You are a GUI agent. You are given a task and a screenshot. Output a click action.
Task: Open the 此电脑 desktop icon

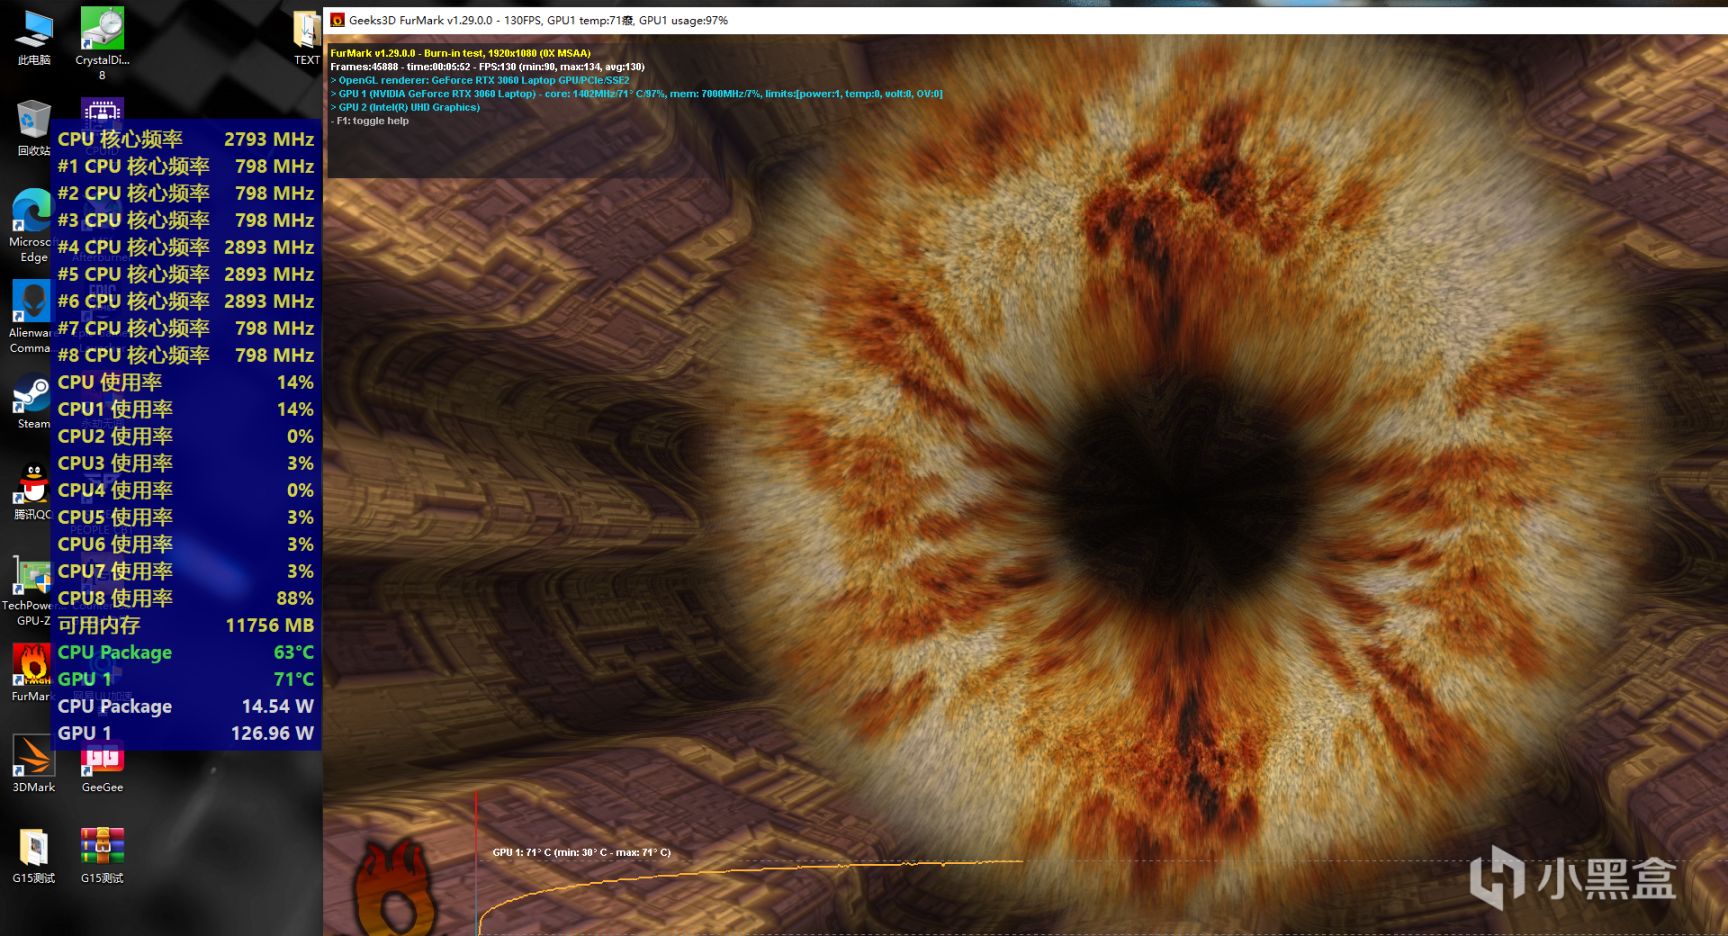34,37
